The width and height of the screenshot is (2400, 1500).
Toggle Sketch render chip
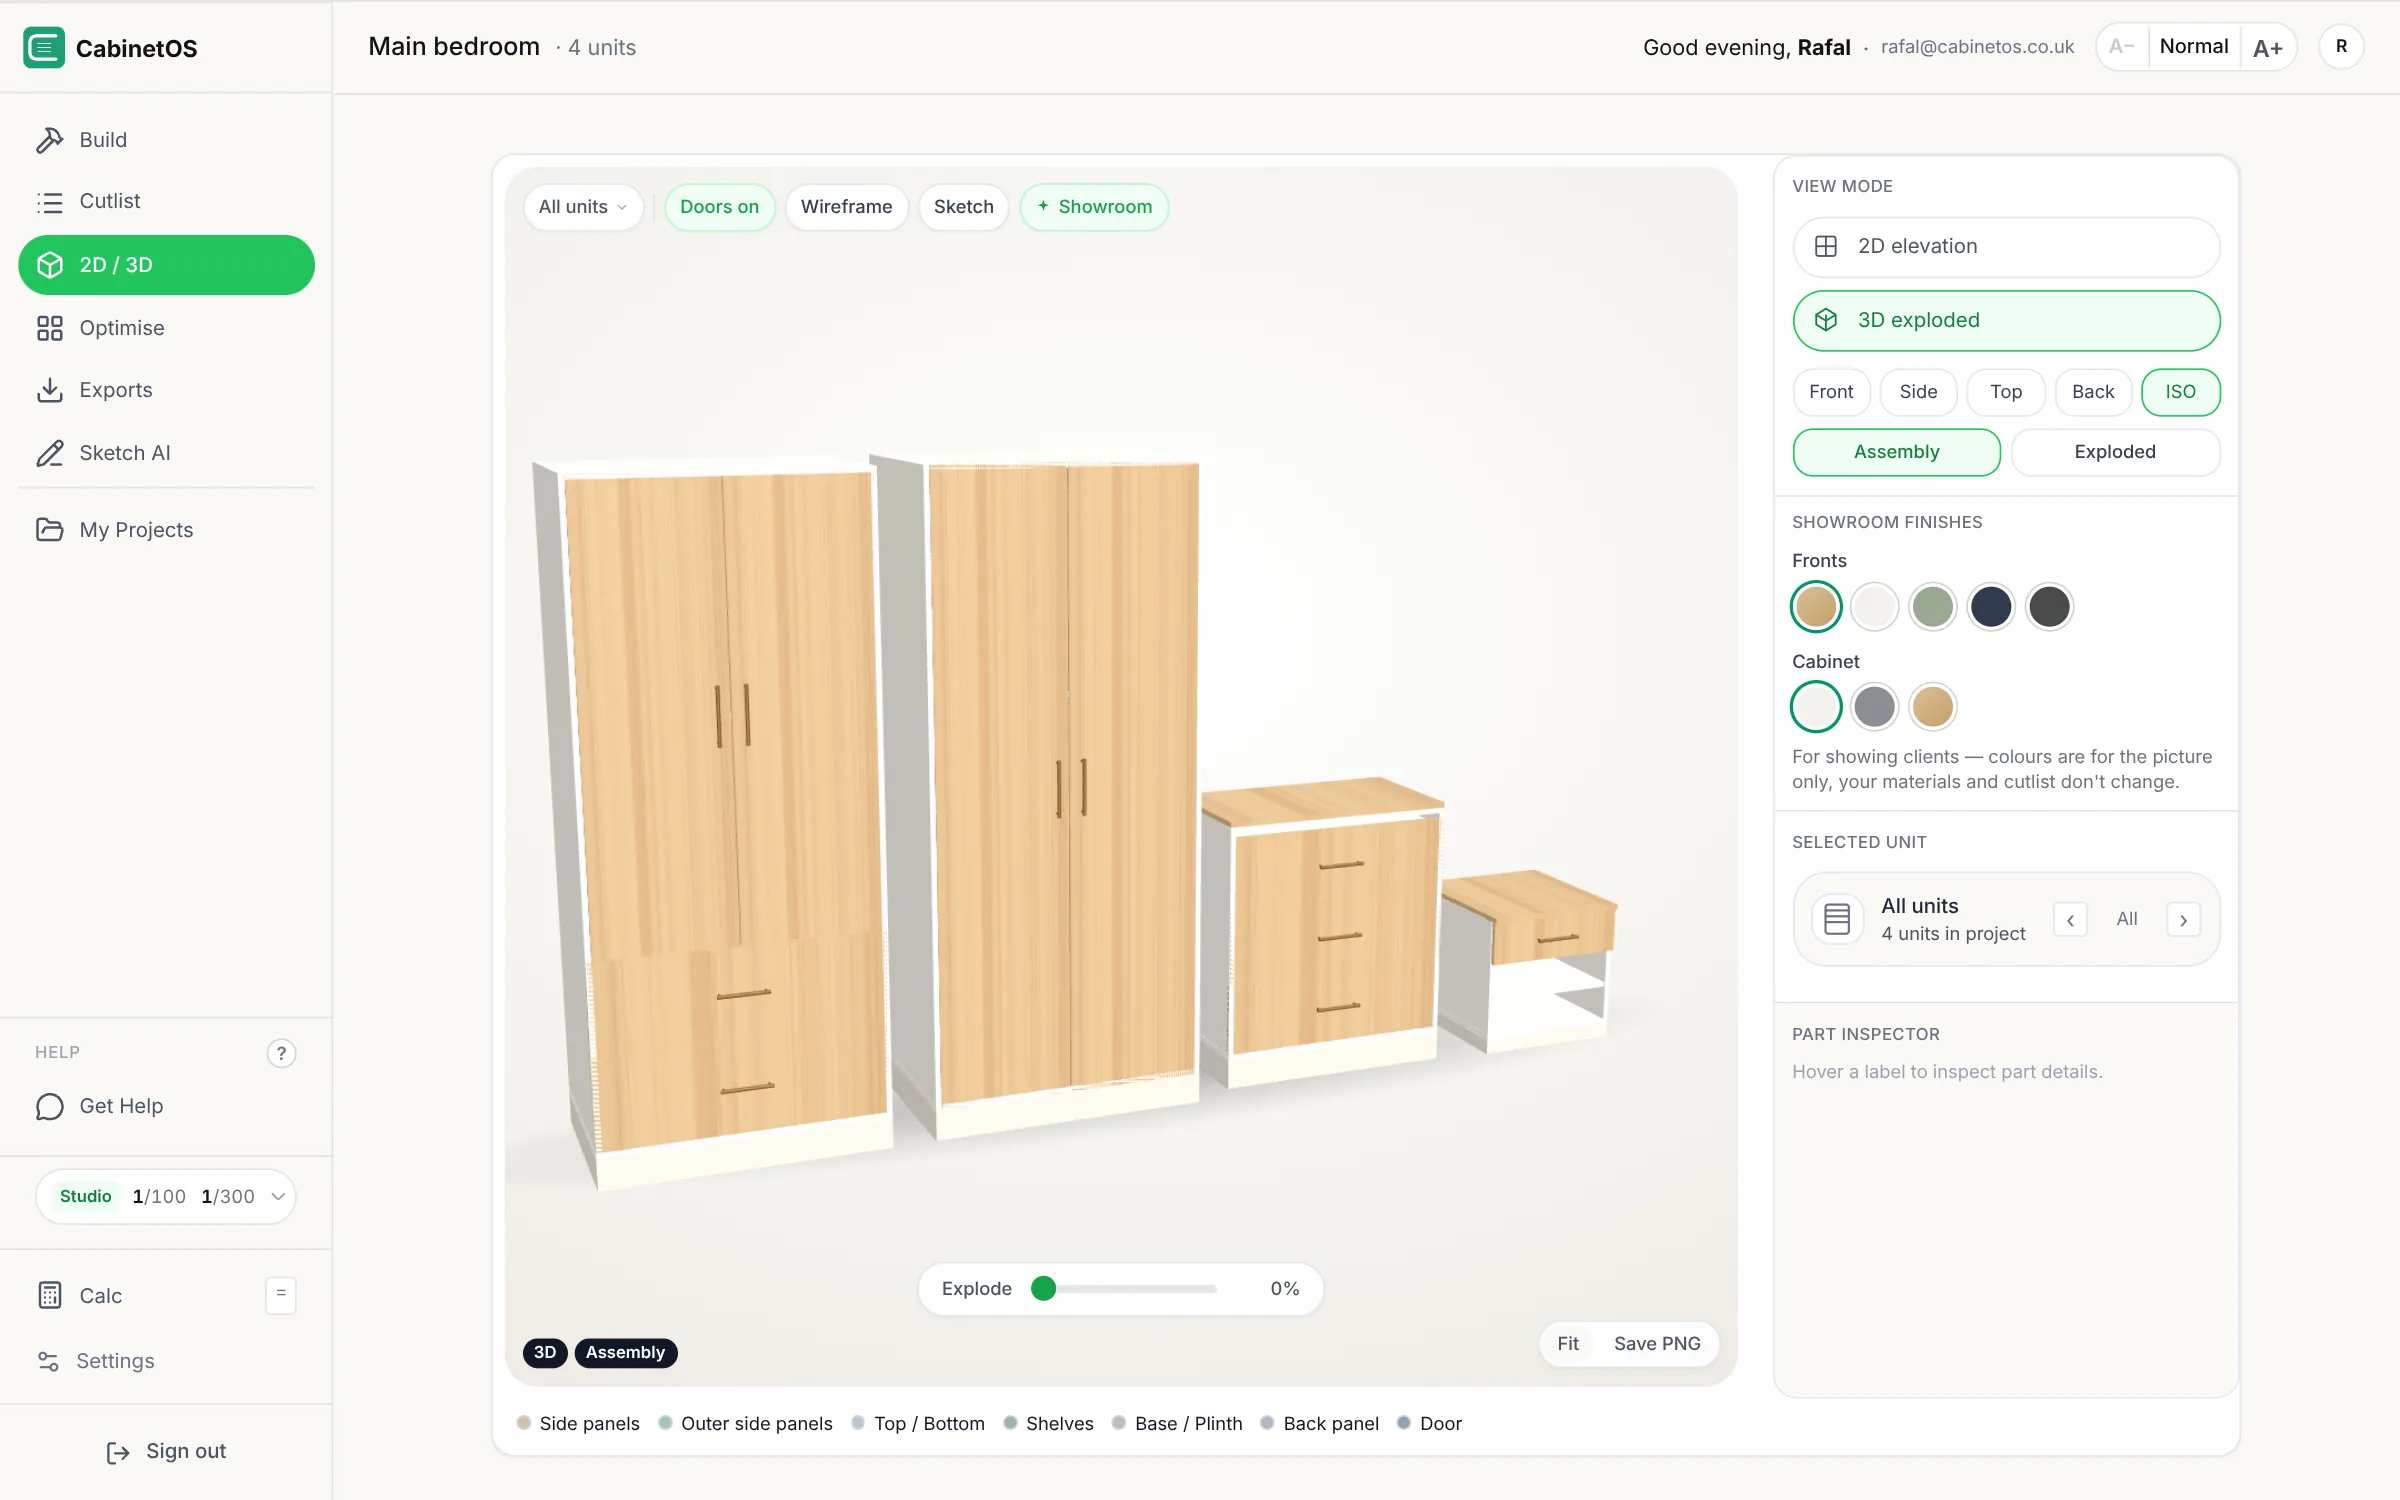point(963,207)
